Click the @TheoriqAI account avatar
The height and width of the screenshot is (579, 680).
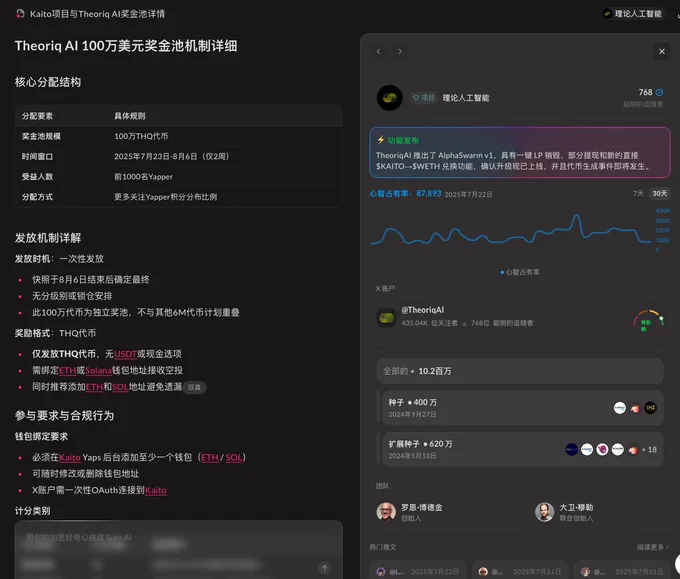(x=386, y=318)
